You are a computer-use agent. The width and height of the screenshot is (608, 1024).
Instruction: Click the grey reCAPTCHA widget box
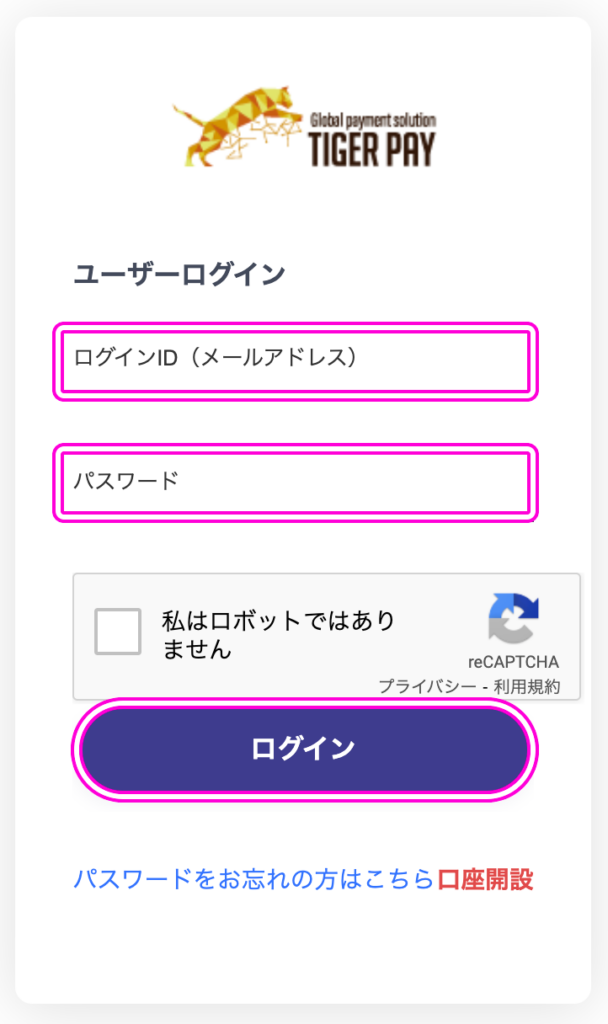pos(327,636)
